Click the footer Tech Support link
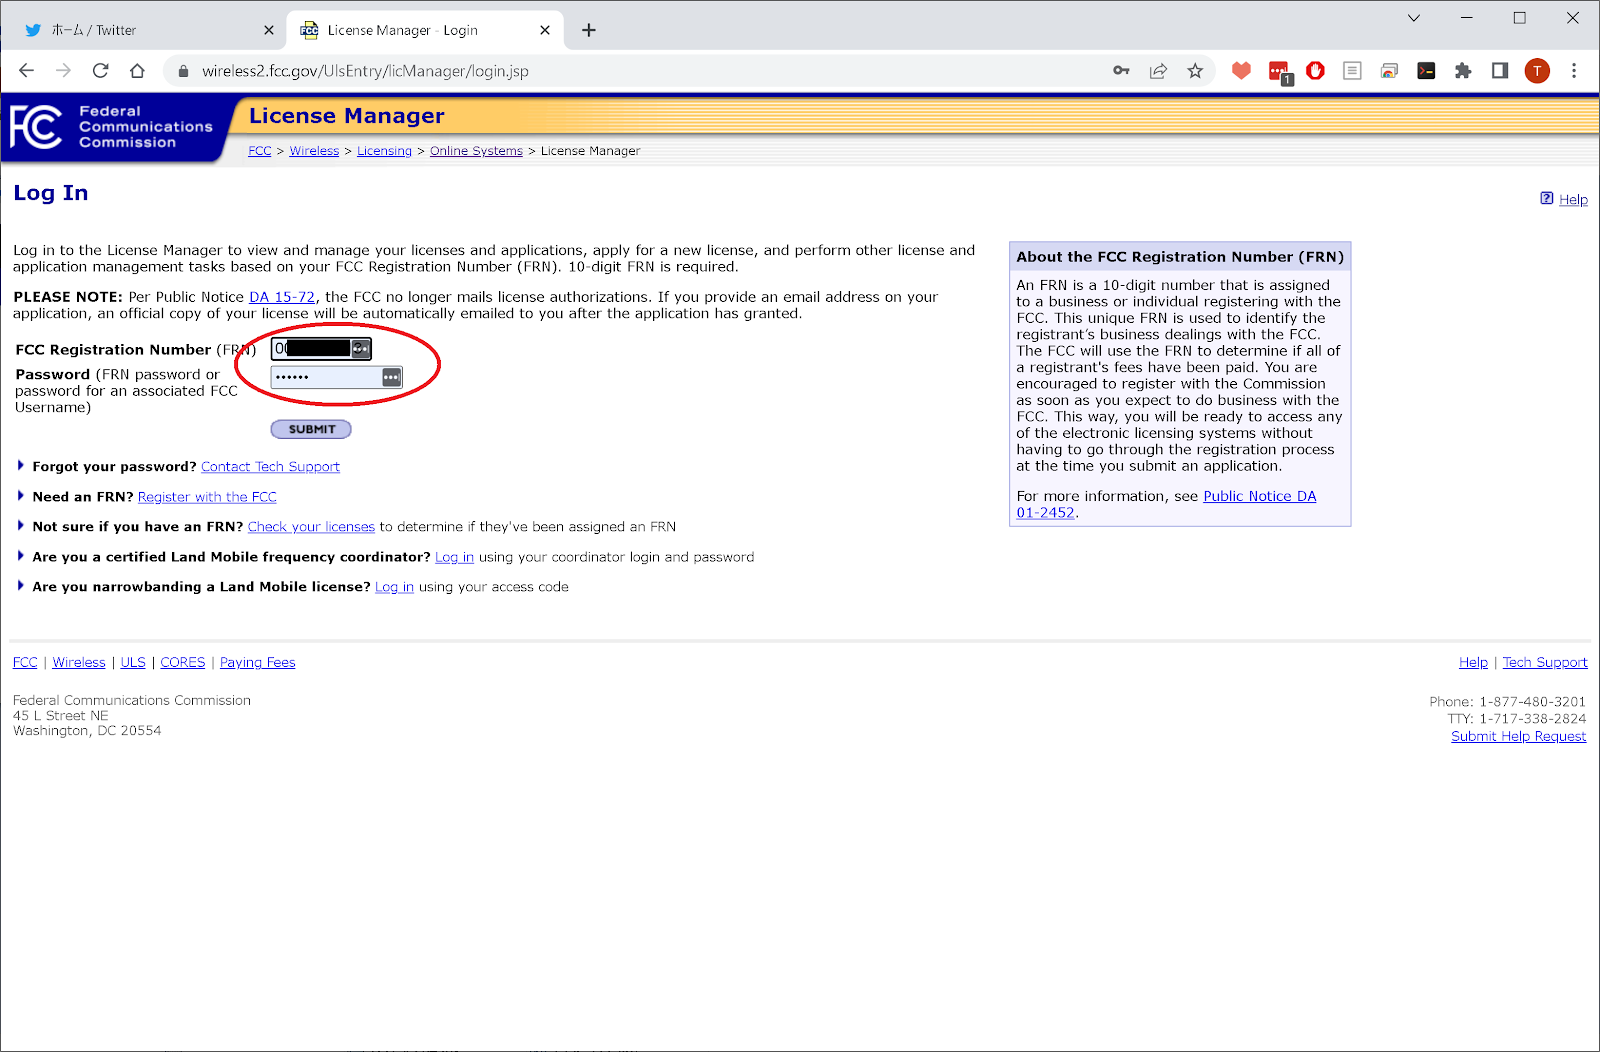 (1545, 662)
